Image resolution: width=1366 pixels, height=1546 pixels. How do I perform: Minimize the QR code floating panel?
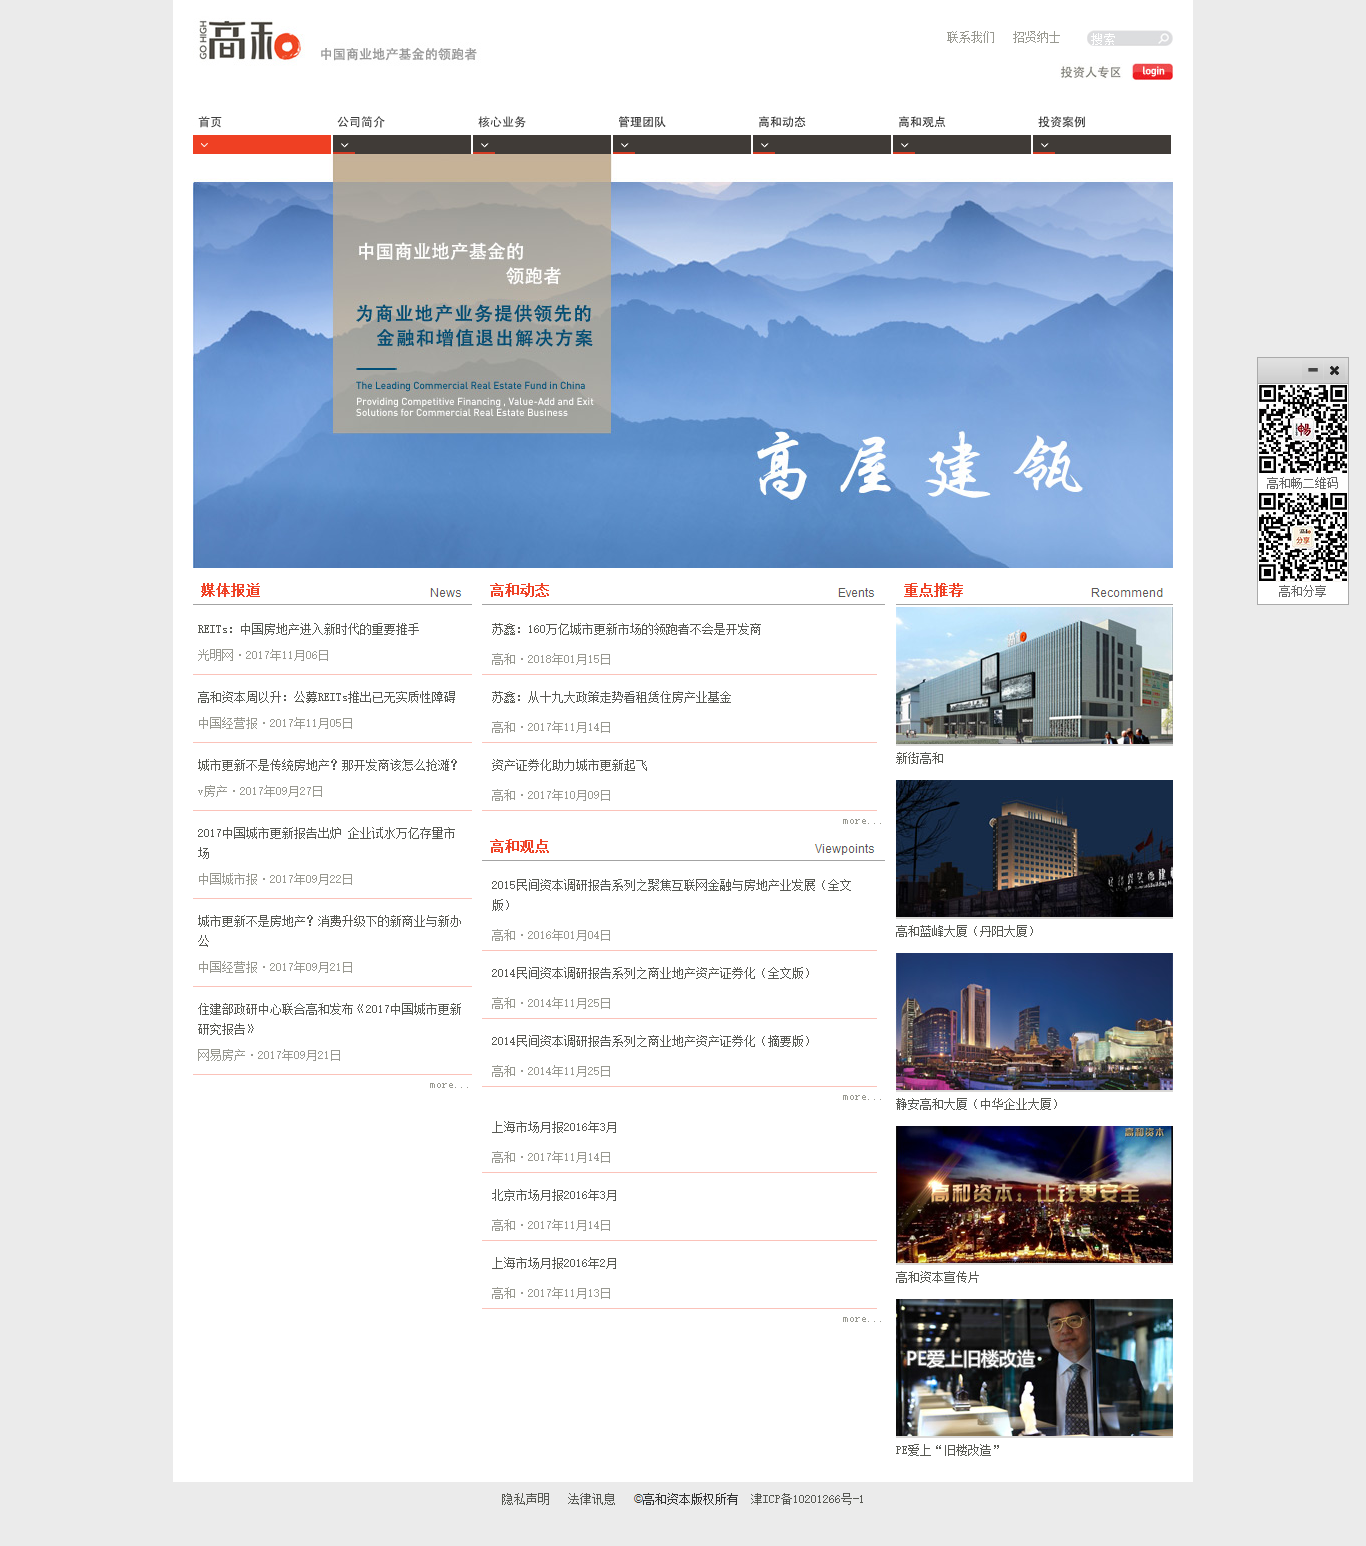(x=1313, y=370)
